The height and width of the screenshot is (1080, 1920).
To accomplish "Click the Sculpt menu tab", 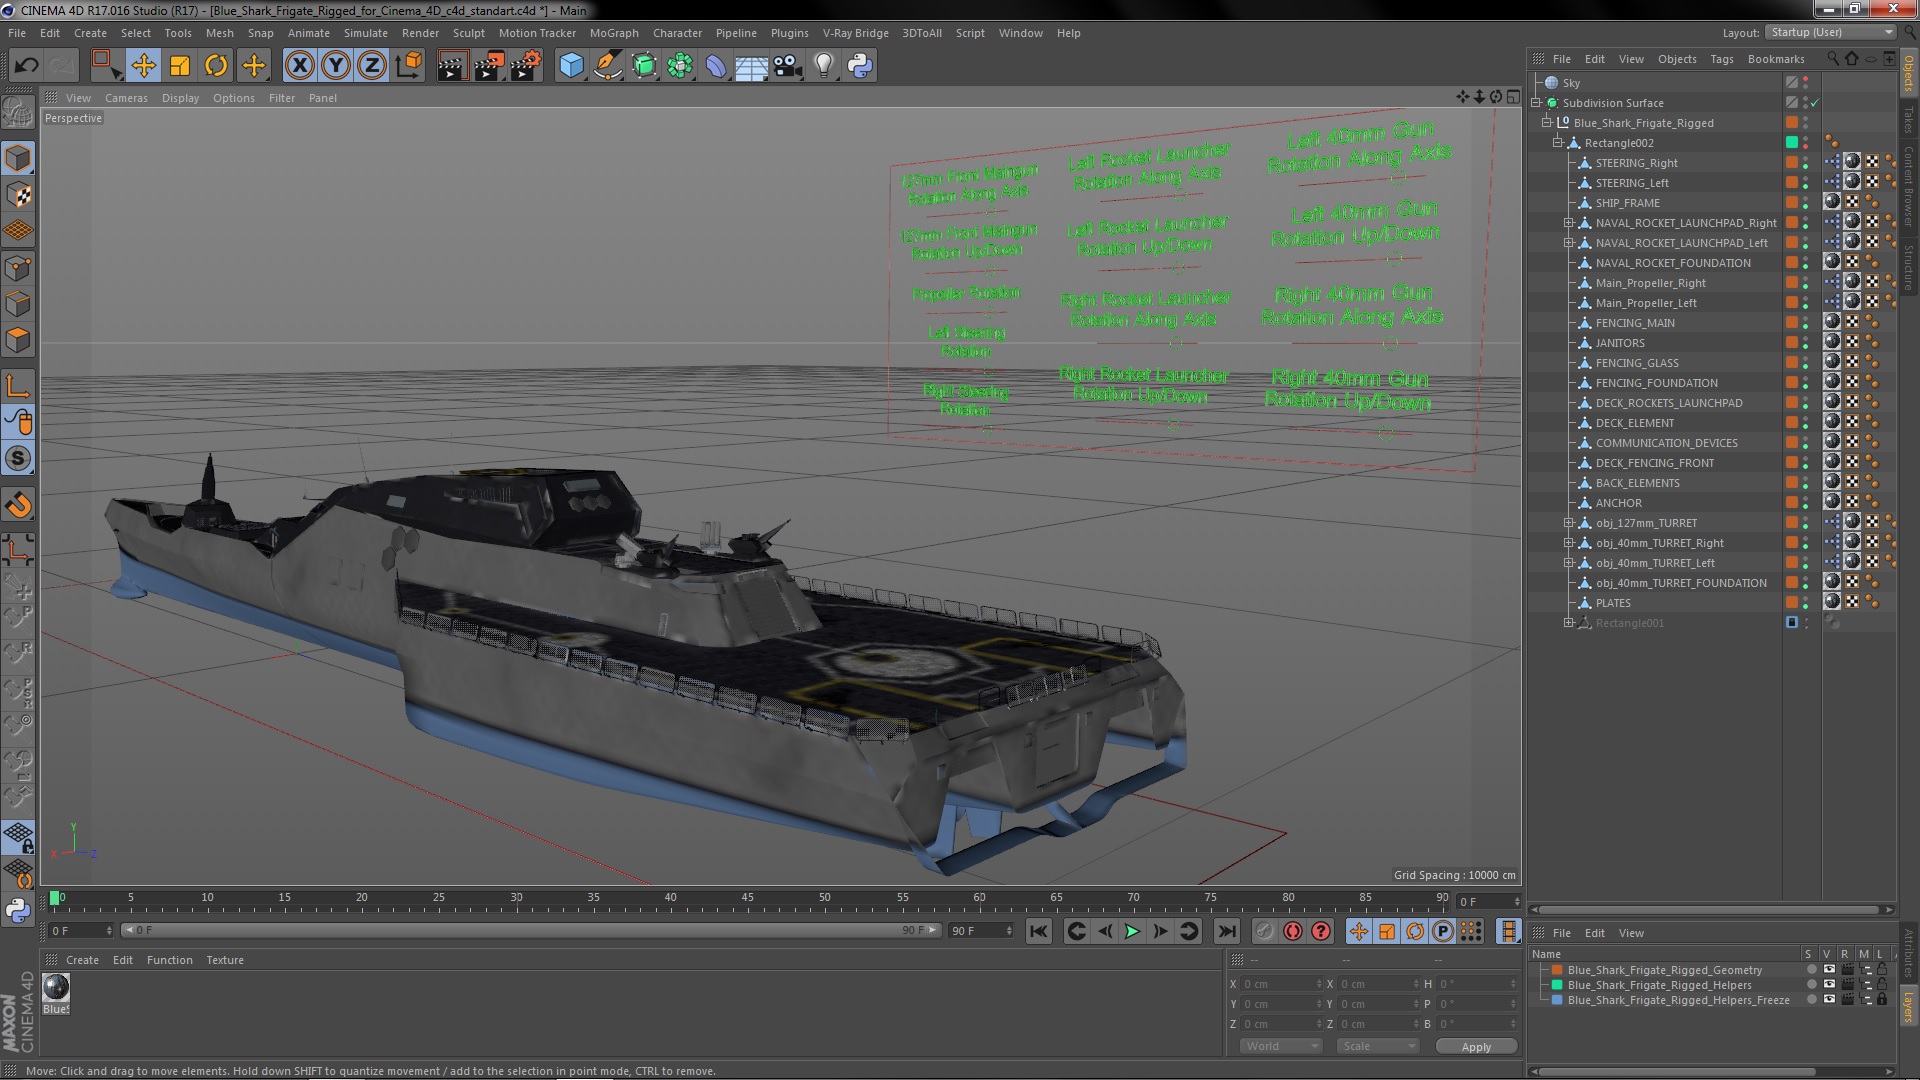I will point(469,33).
